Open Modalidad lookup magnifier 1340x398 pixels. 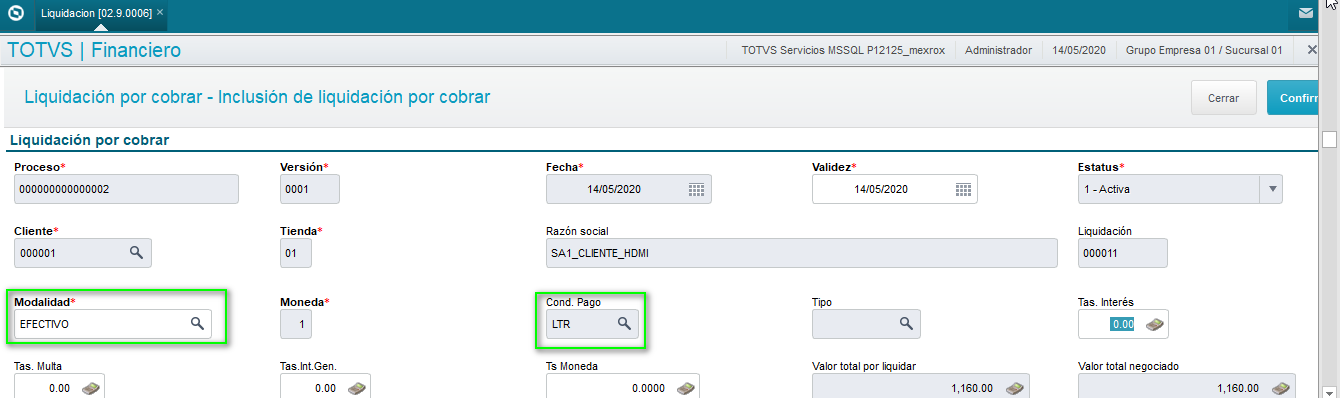[x=197, y=323]
